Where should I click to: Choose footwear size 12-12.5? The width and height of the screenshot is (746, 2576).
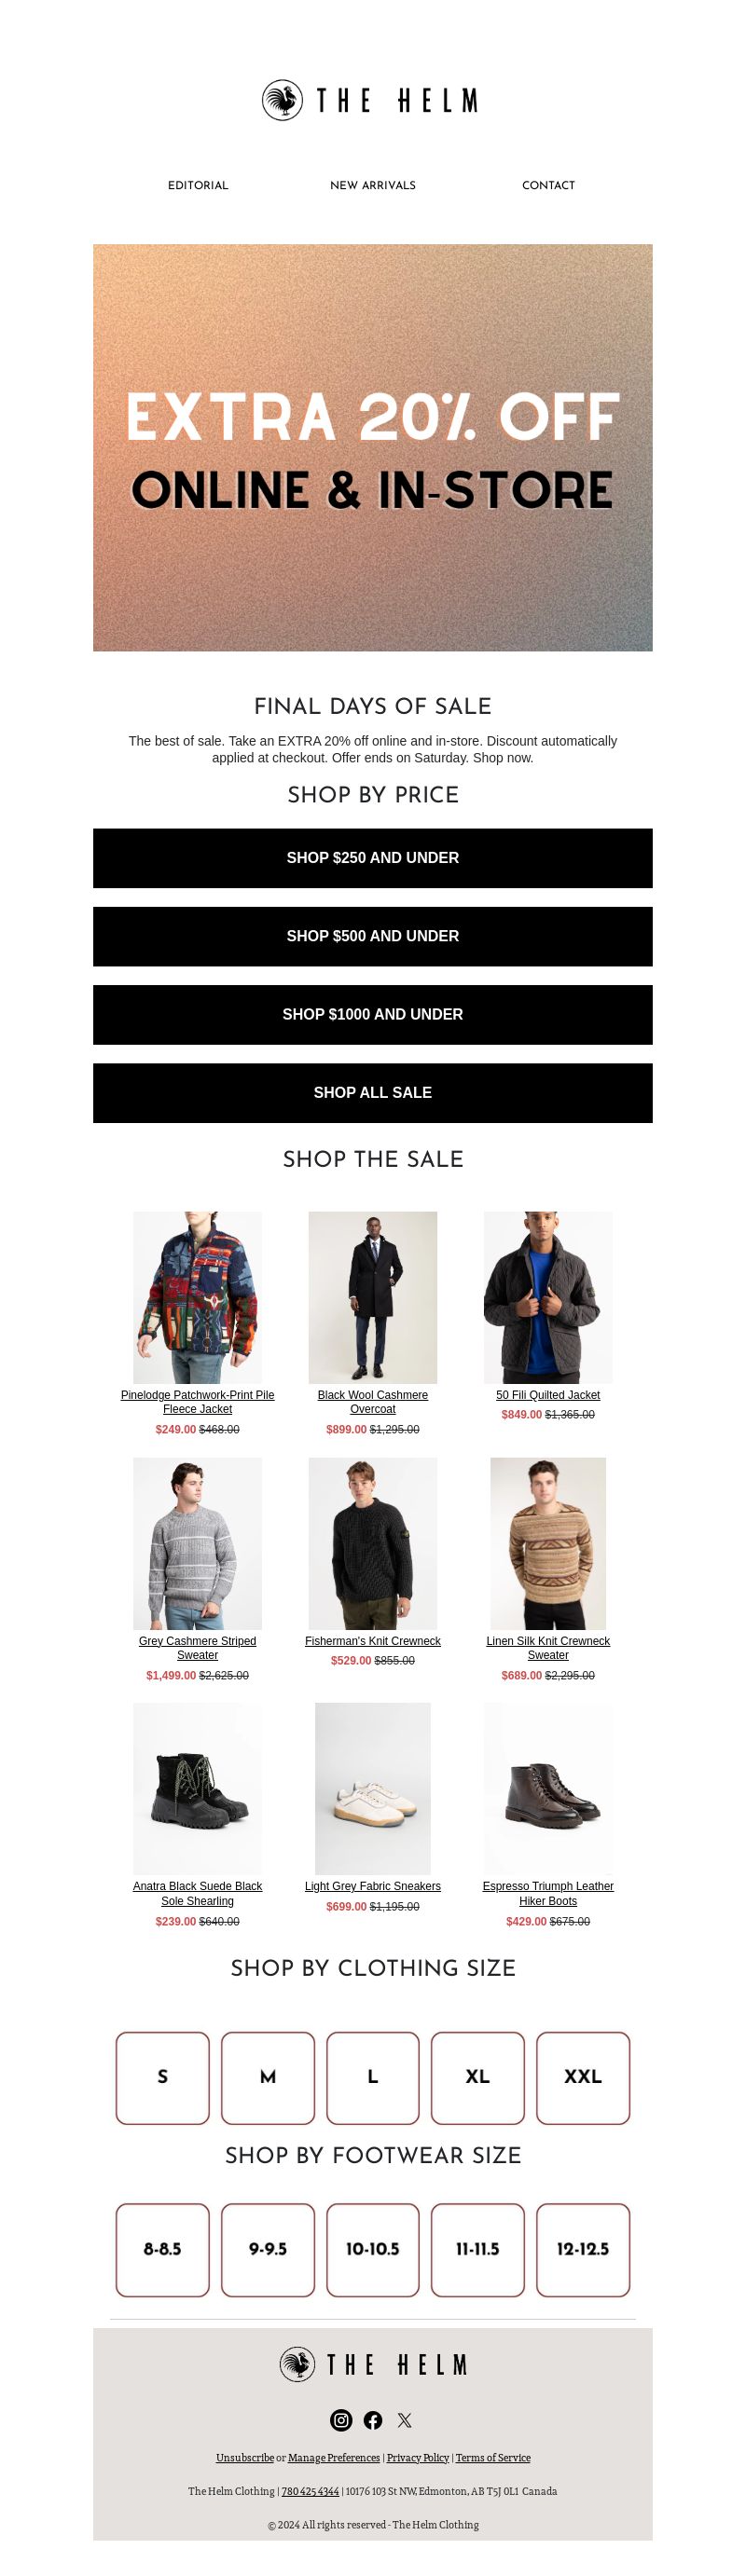583,2249
